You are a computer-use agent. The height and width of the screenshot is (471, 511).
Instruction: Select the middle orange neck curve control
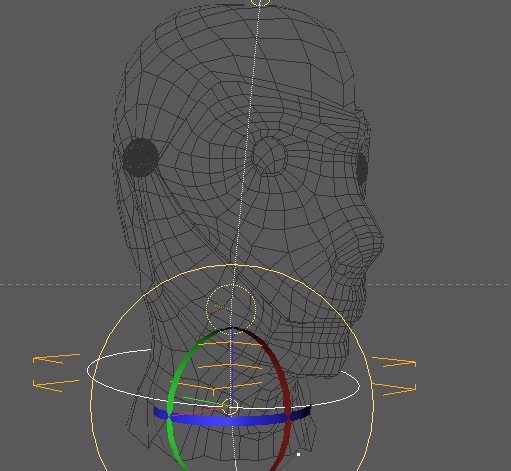point(230,367)
